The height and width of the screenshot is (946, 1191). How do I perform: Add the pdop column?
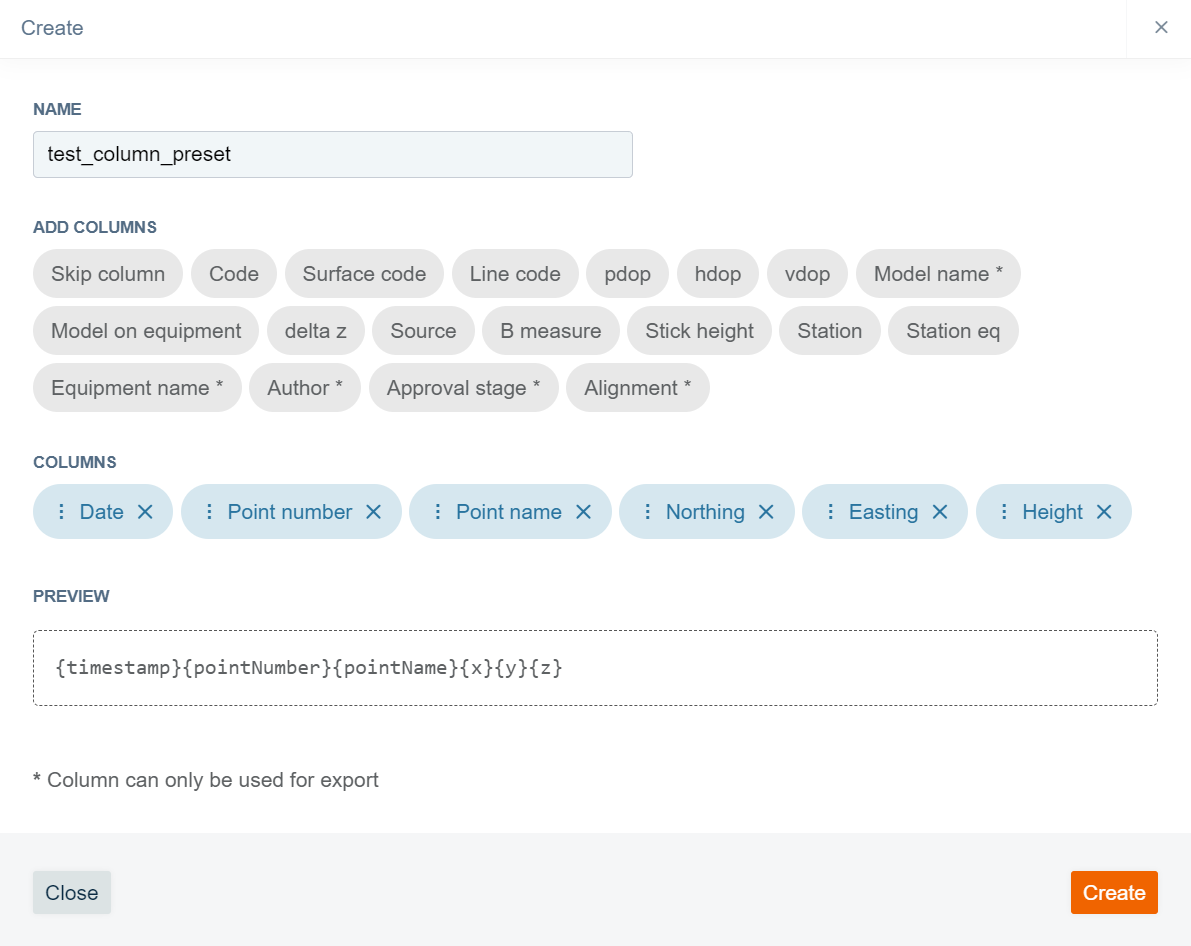[627, 274]
